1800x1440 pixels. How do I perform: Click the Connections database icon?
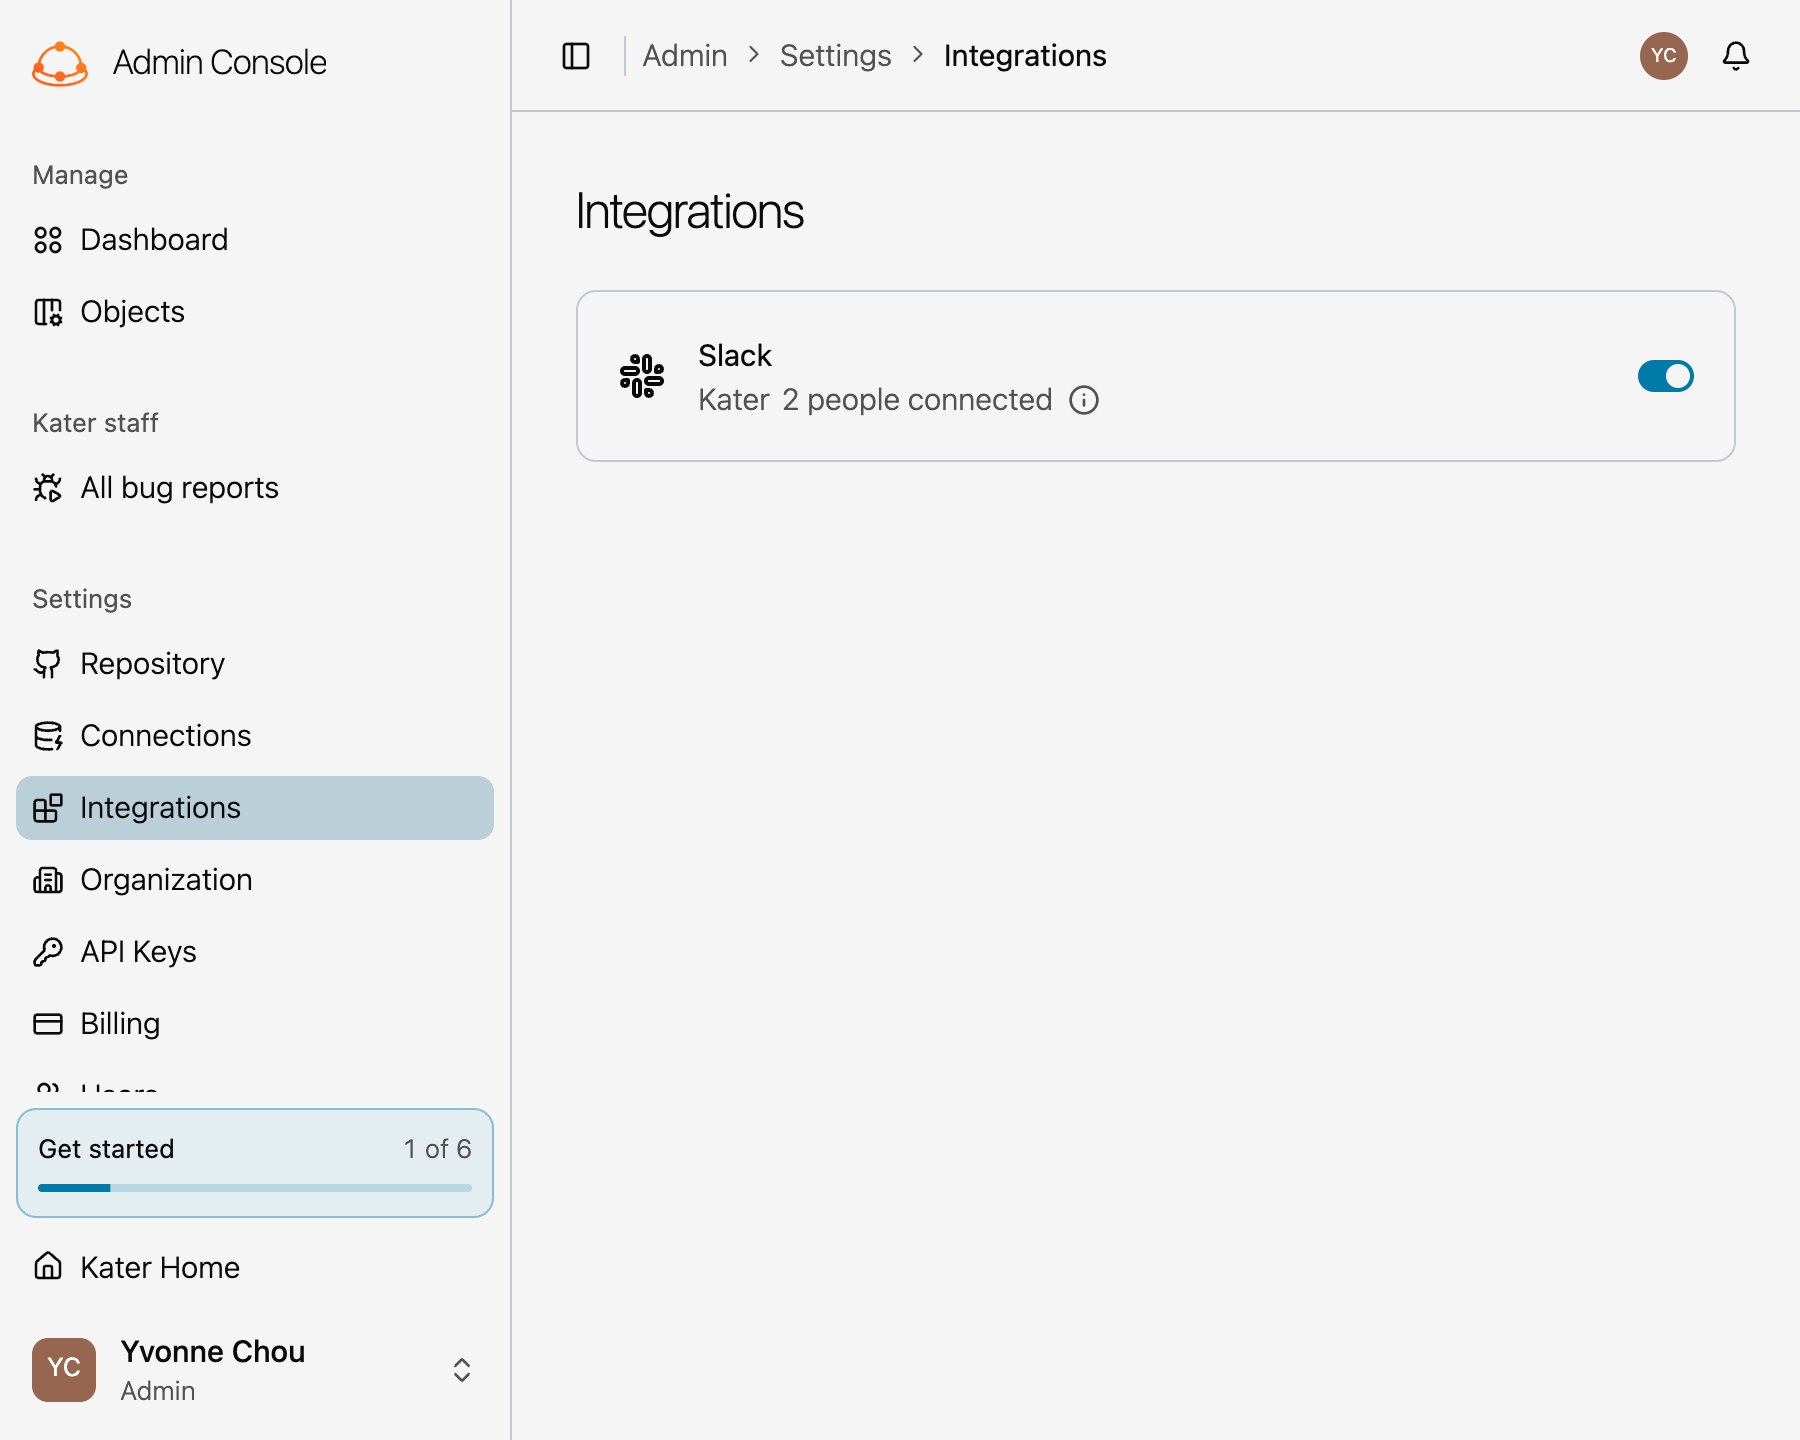coord(48,736)
